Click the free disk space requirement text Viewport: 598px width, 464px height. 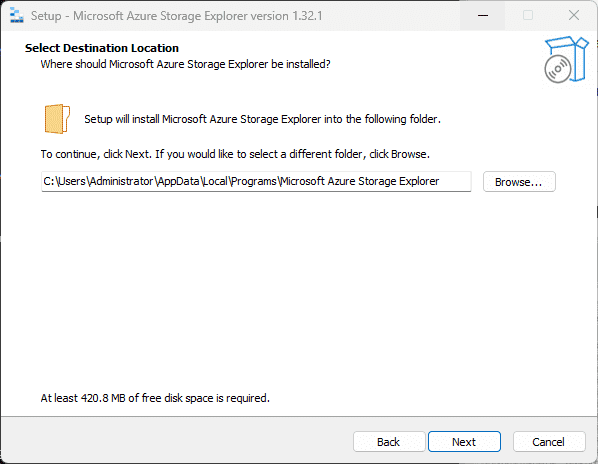155,398
